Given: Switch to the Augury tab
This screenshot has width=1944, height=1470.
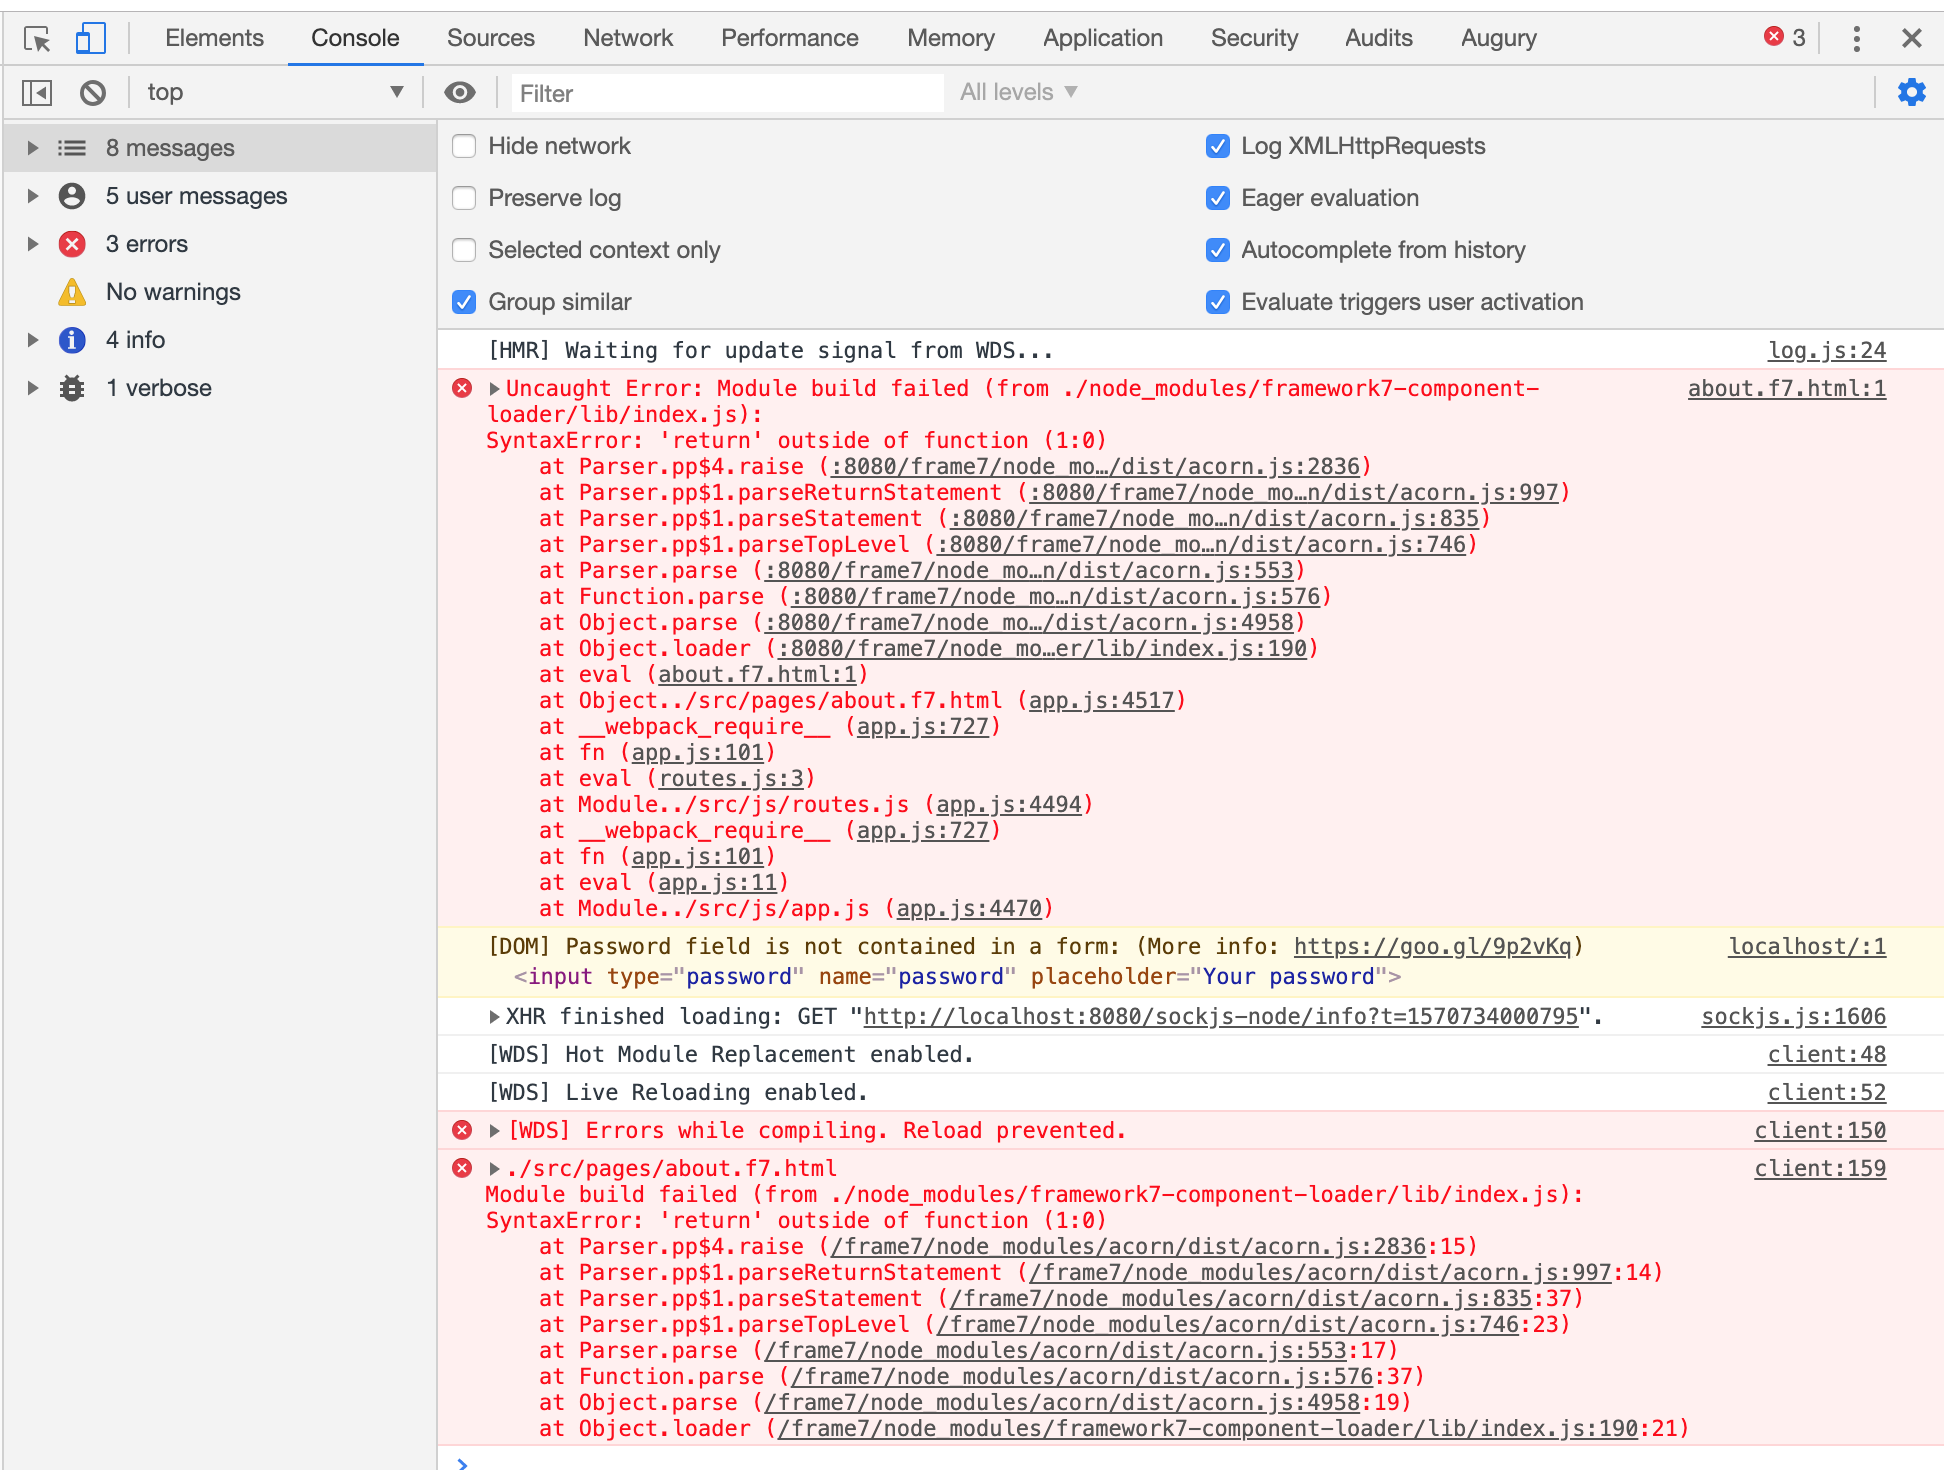Looking at the screenshot, I should (x=1499, y=38).
